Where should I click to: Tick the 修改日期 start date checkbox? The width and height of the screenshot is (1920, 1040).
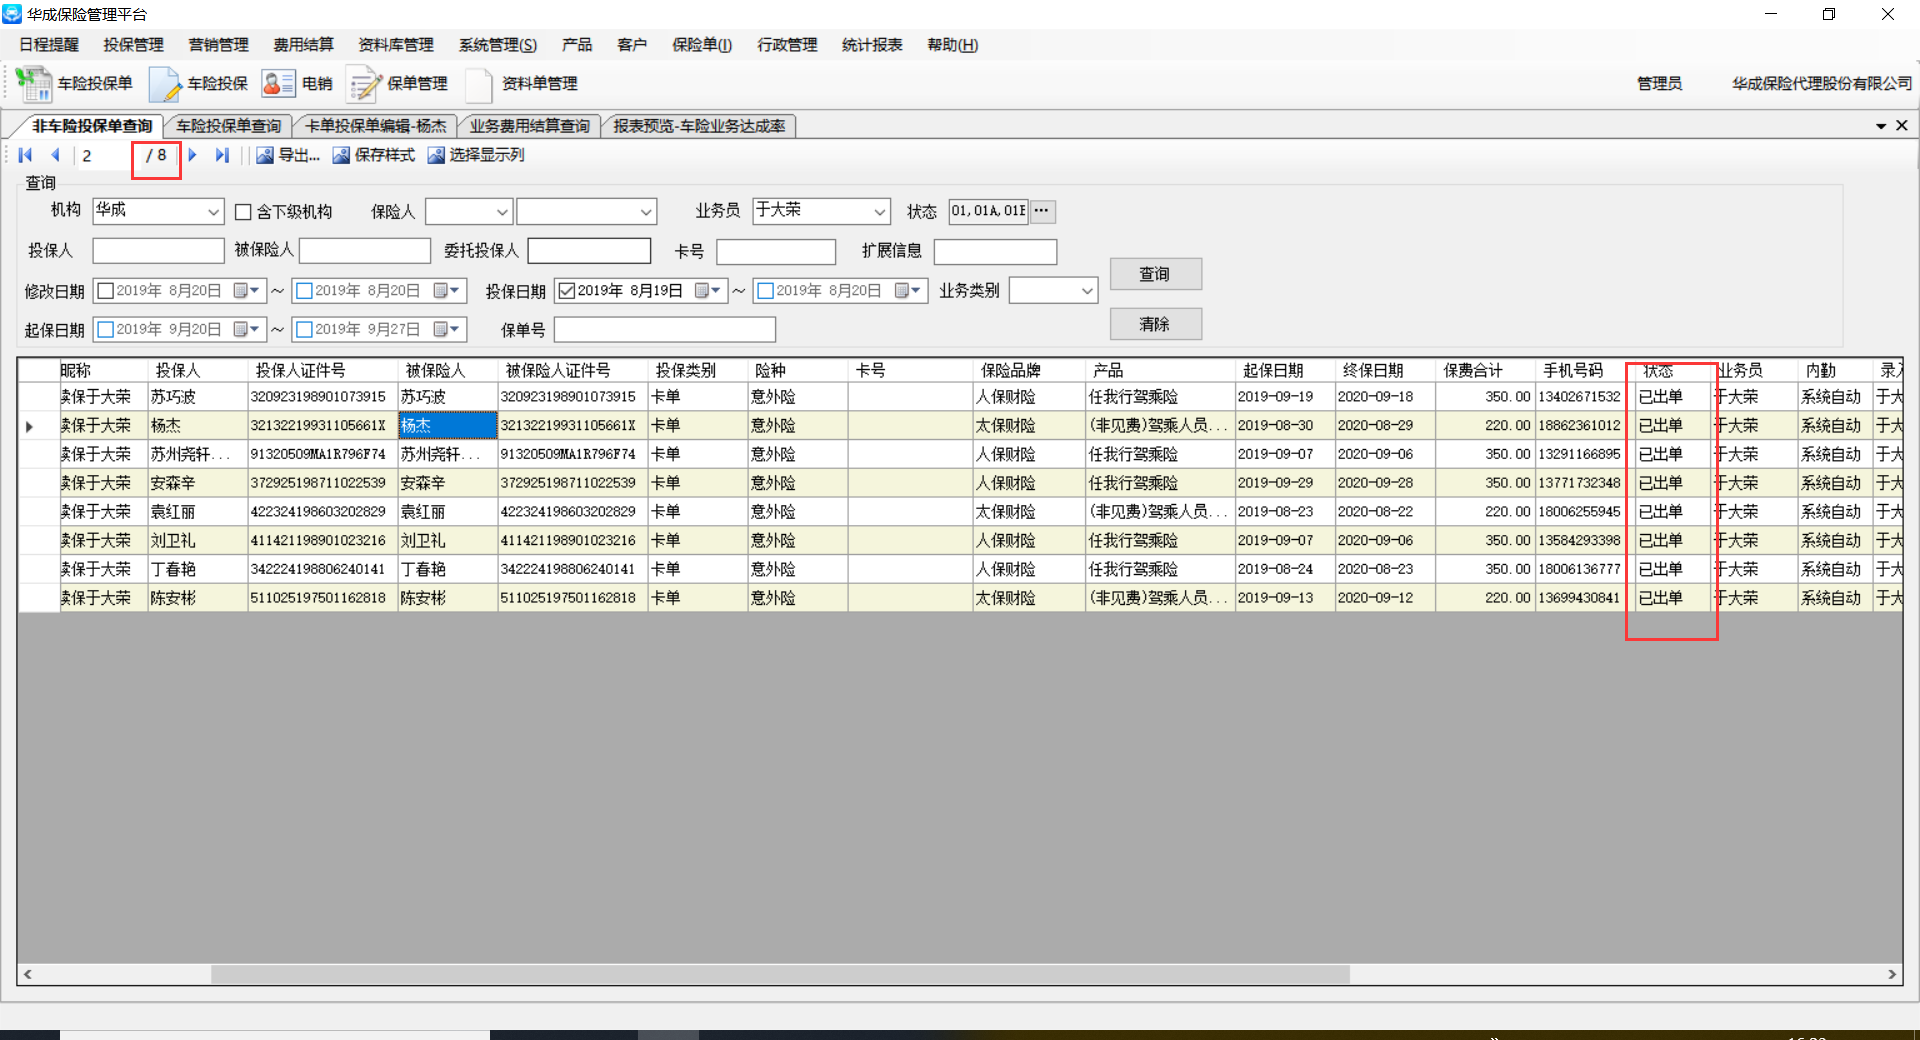point(106,291)
